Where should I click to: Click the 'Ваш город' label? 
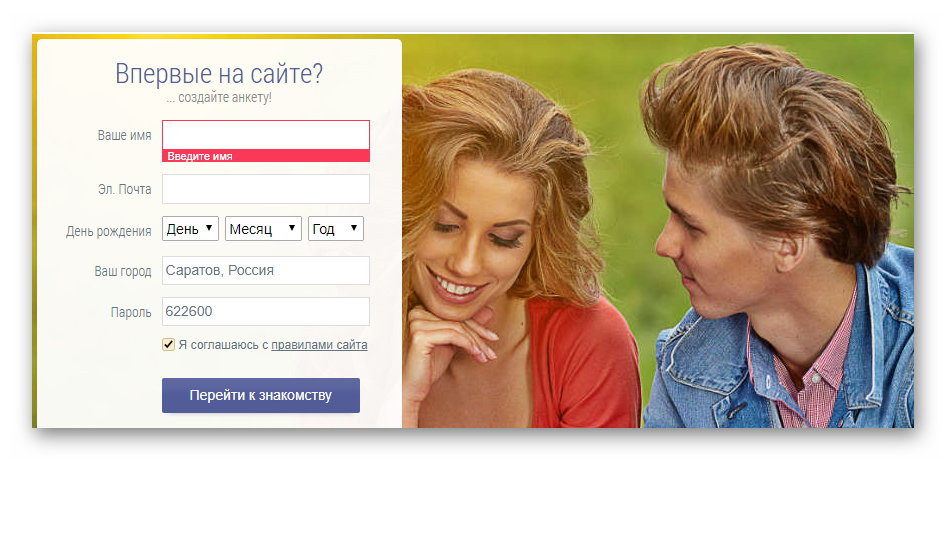[x=122, y=271]
